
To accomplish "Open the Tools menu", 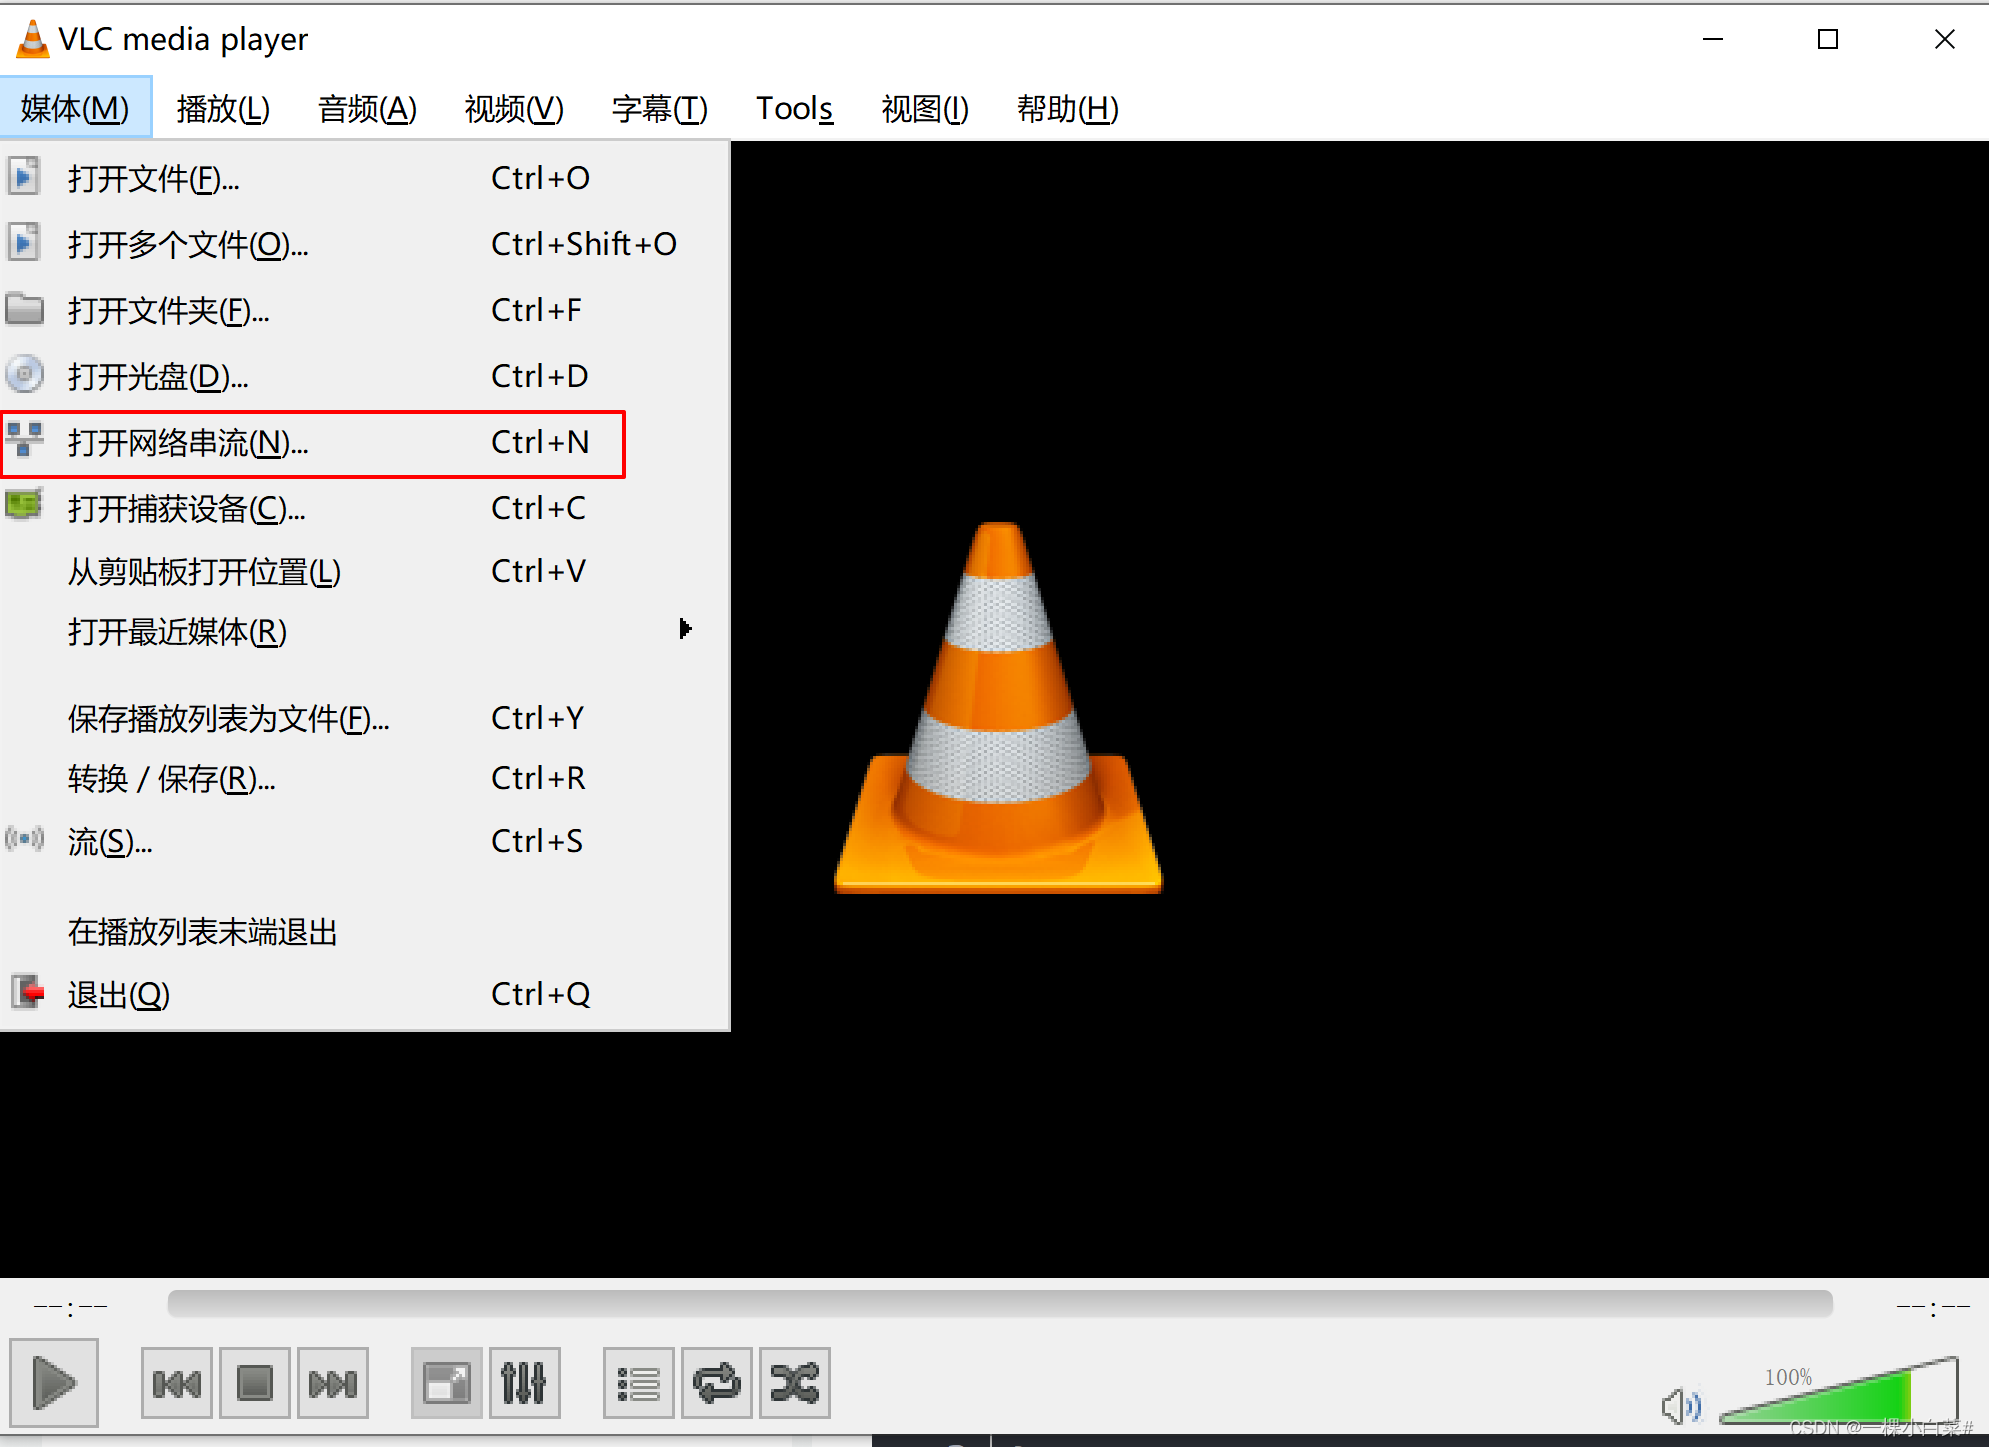I will click(x=794, y=107).
